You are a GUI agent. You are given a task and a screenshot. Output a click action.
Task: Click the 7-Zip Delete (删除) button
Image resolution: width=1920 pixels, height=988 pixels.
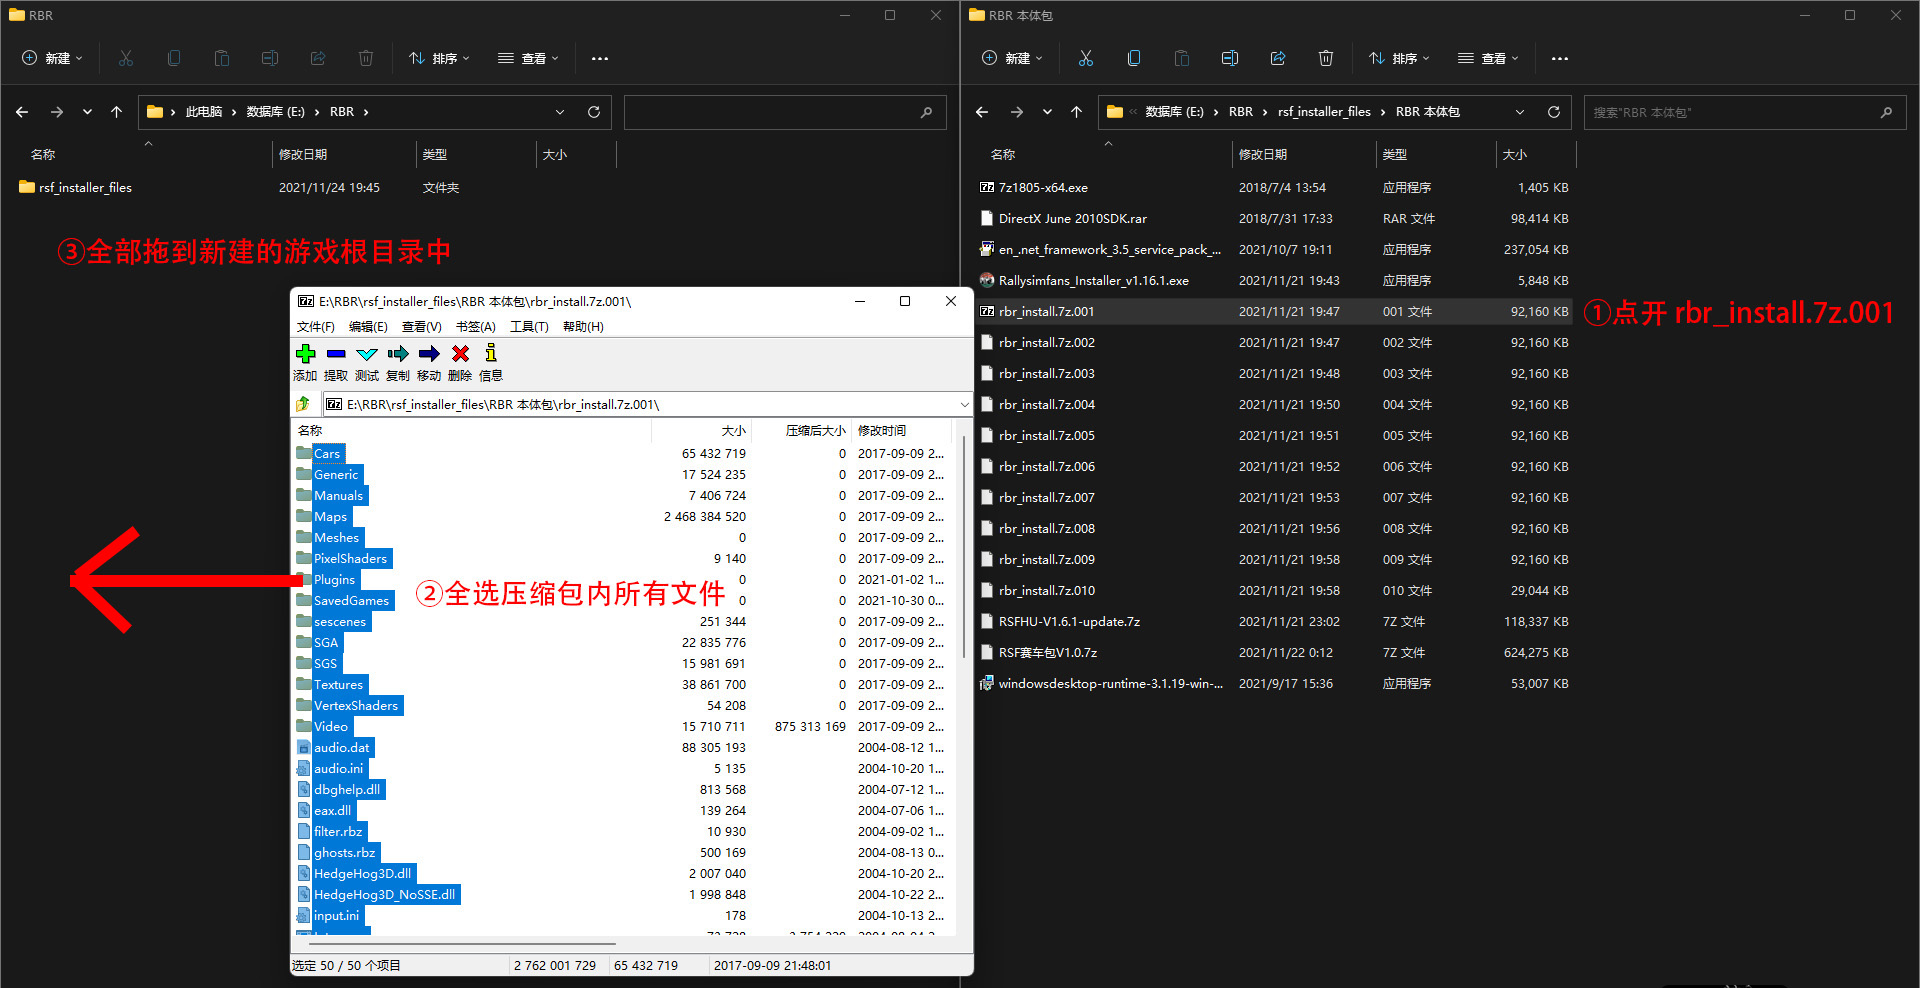pos(460,362)
